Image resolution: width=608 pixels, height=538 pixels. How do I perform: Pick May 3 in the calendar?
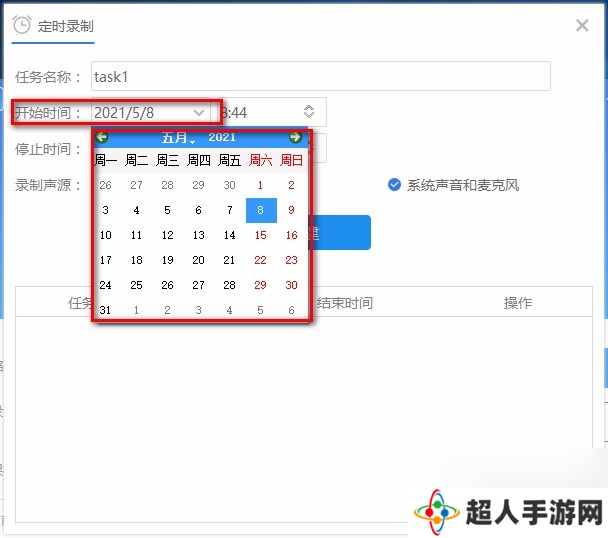105,210
